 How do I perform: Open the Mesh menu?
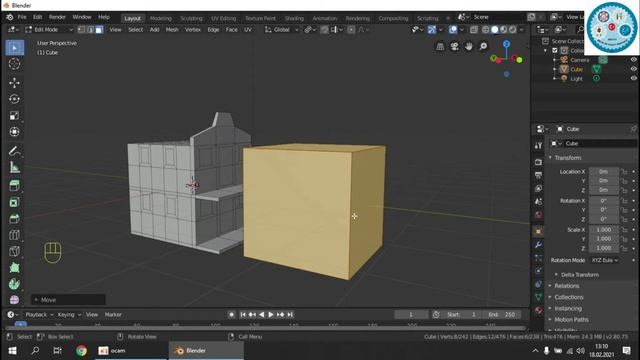click(x=172, y=29)
